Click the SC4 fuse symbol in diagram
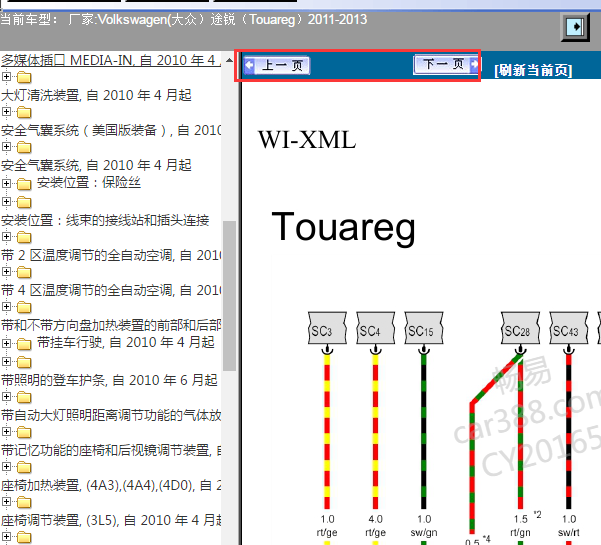 (375, 329)
